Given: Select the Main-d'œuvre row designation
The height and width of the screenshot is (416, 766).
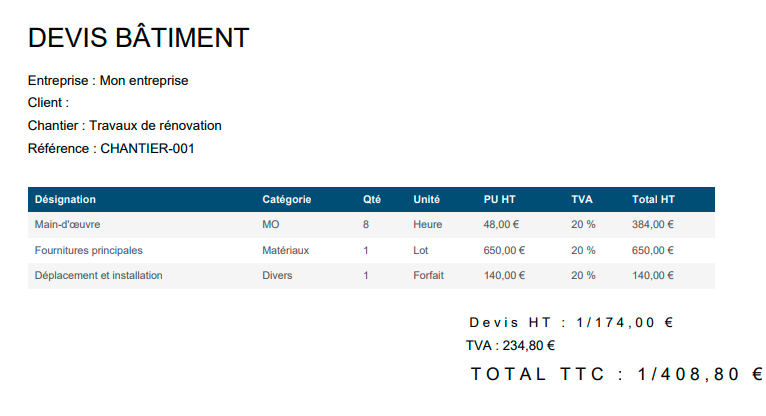Looking at the screenshot, I should coord(67,225).
